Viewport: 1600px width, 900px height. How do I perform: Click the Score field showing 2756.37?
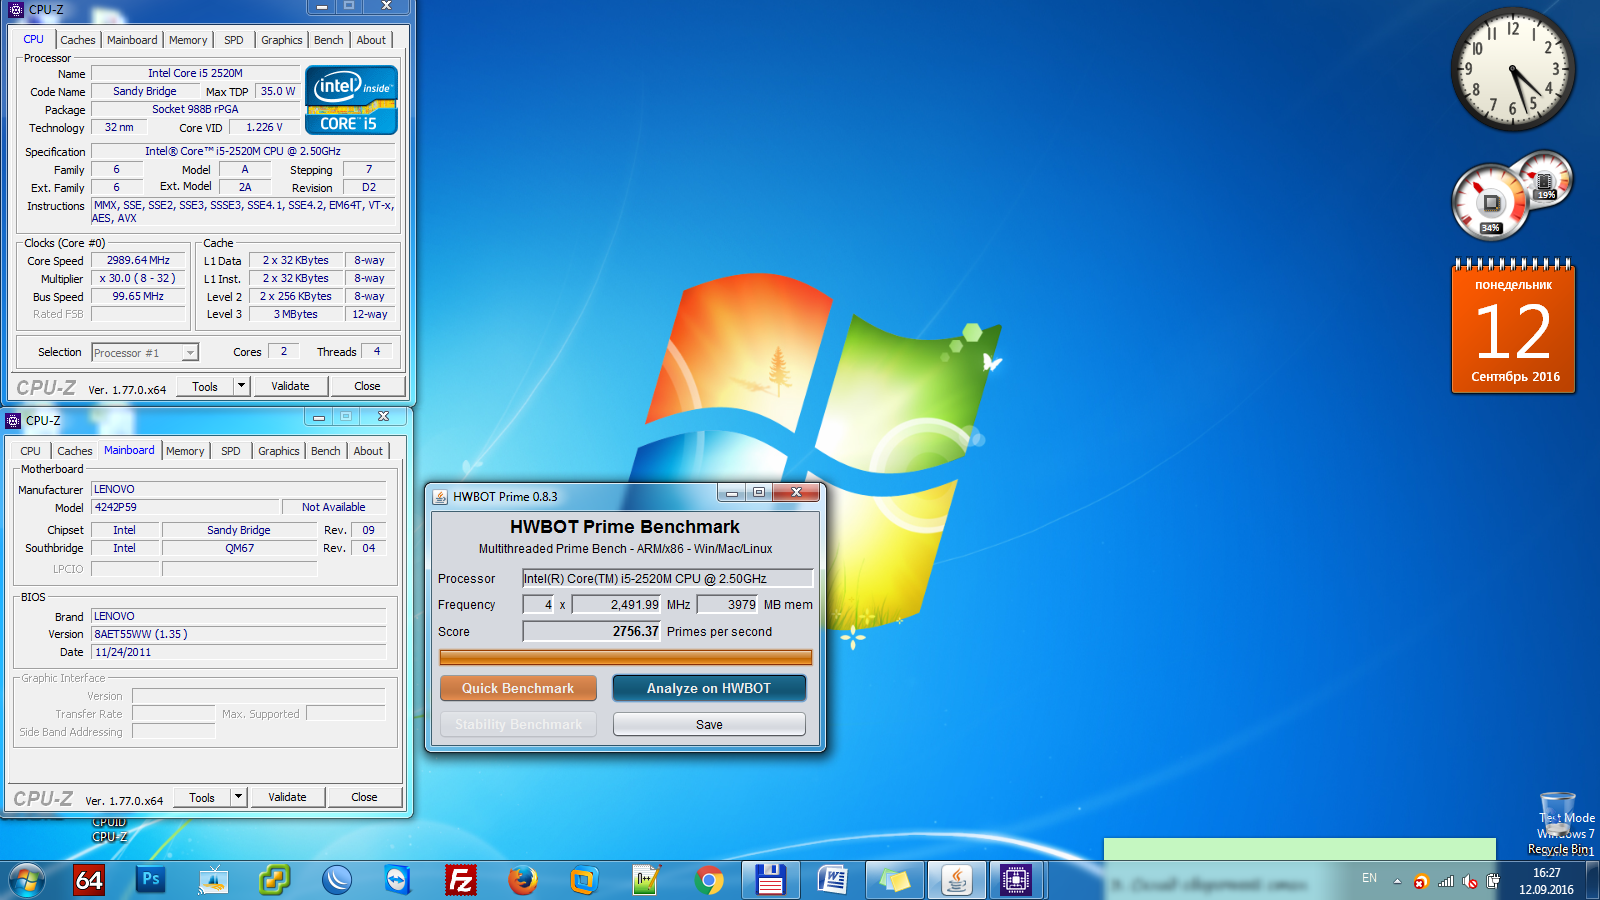(592, 631)
